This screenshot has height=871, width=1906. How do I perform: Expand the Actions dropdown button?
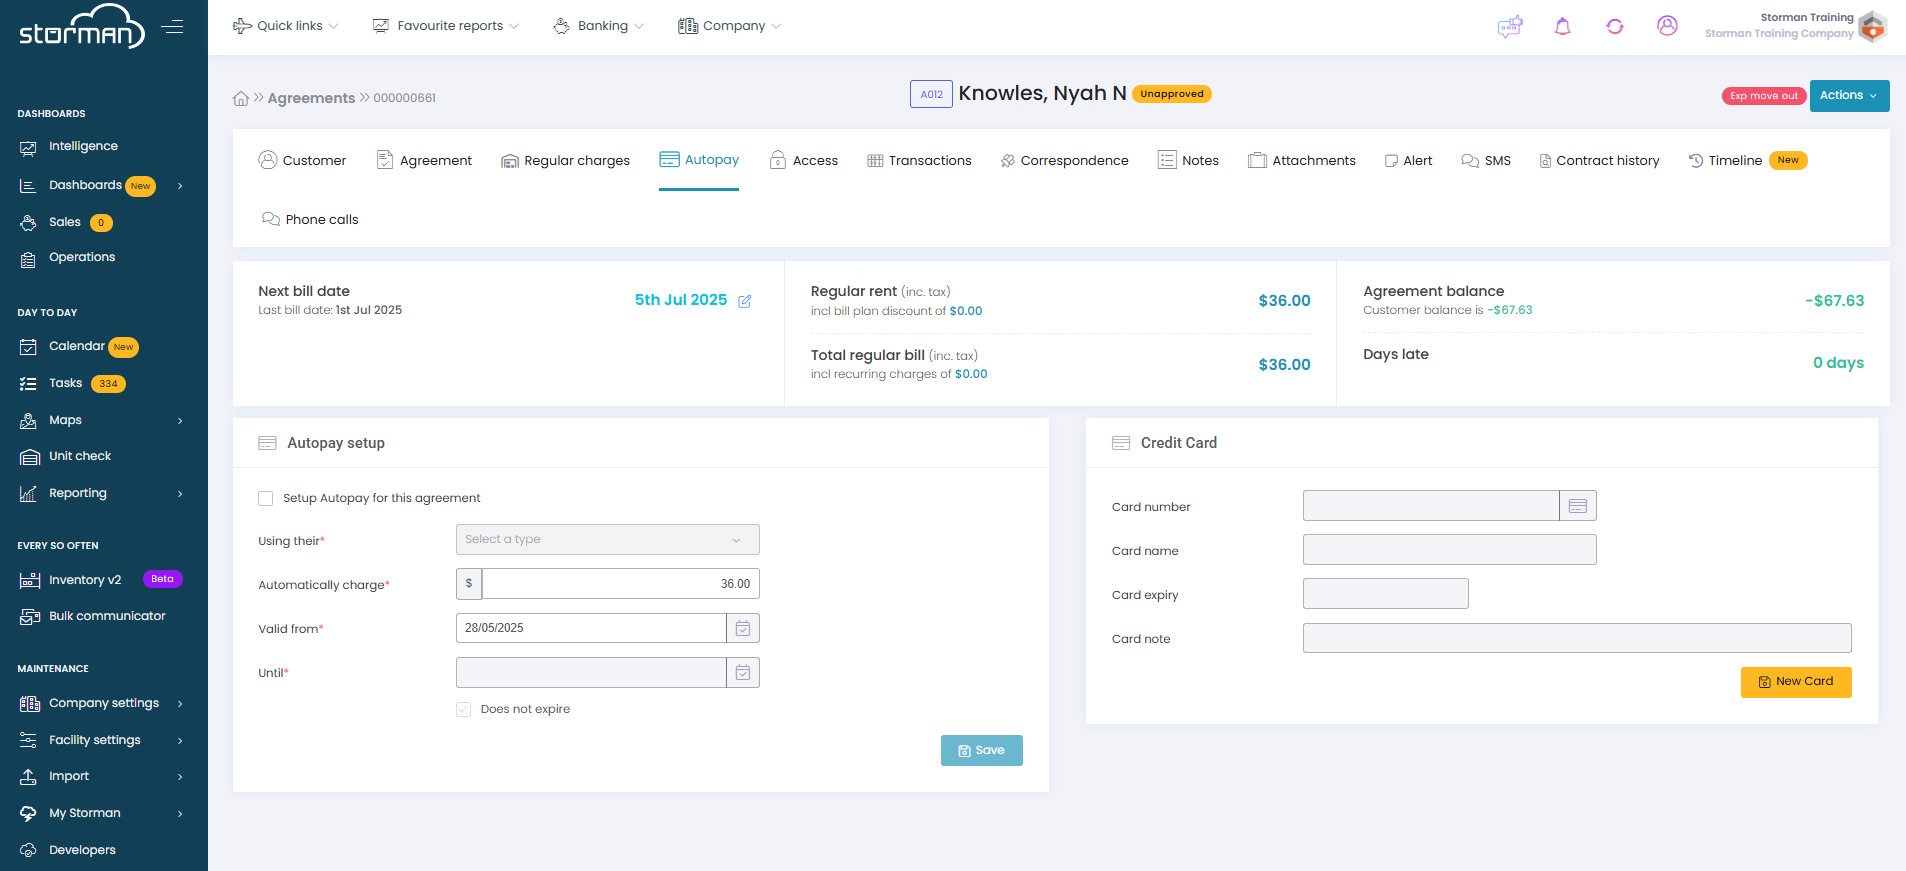(x=1848, y=96)
